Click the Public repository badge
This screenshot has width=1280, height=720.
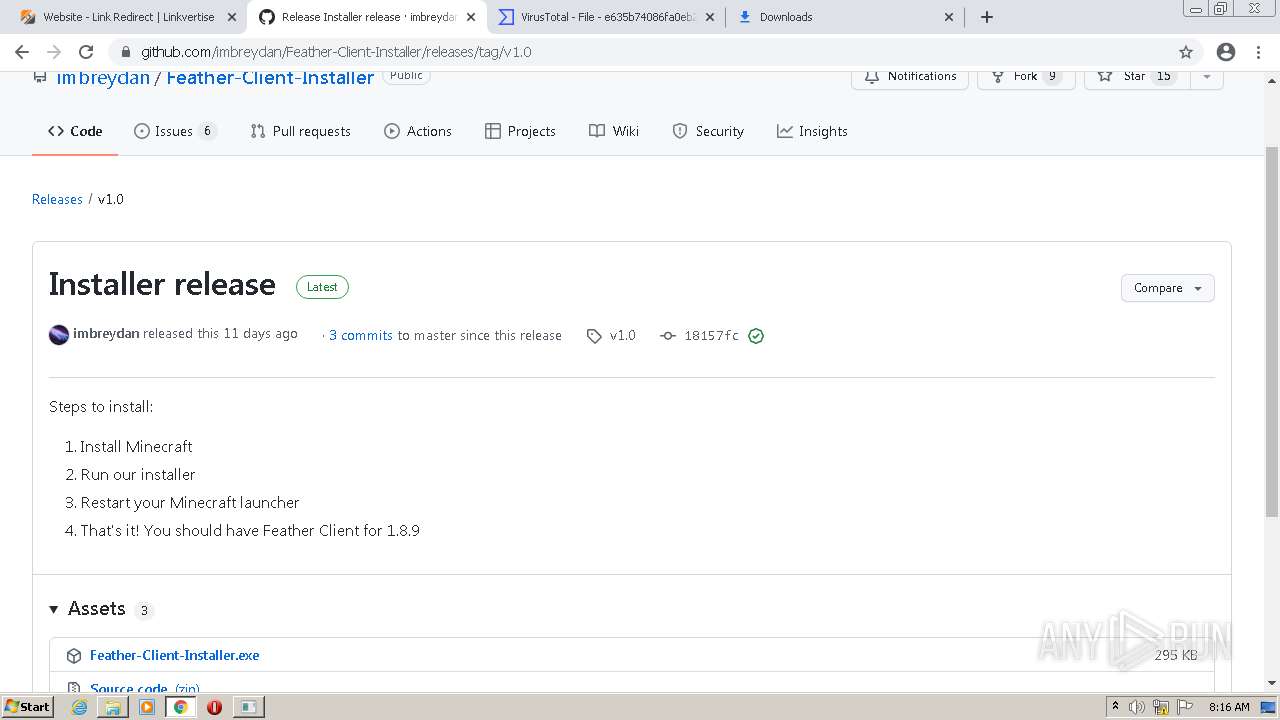(406, 76)
